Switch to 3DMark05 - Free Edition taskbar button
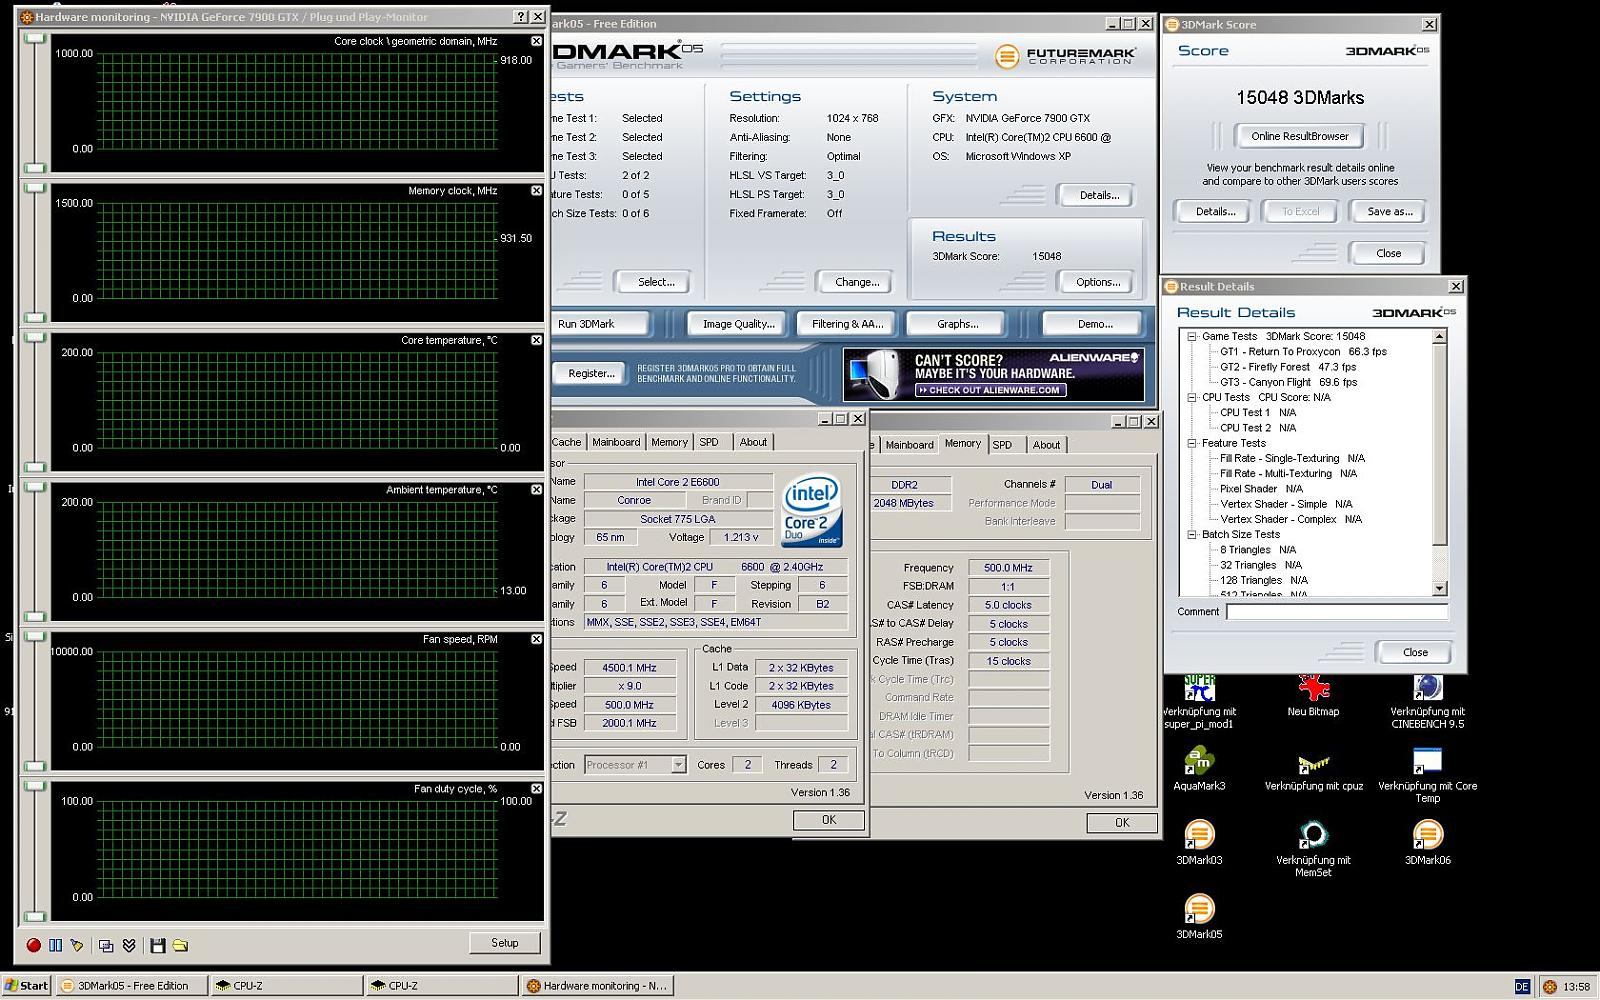The image size is (1600, 1000). 132,985
